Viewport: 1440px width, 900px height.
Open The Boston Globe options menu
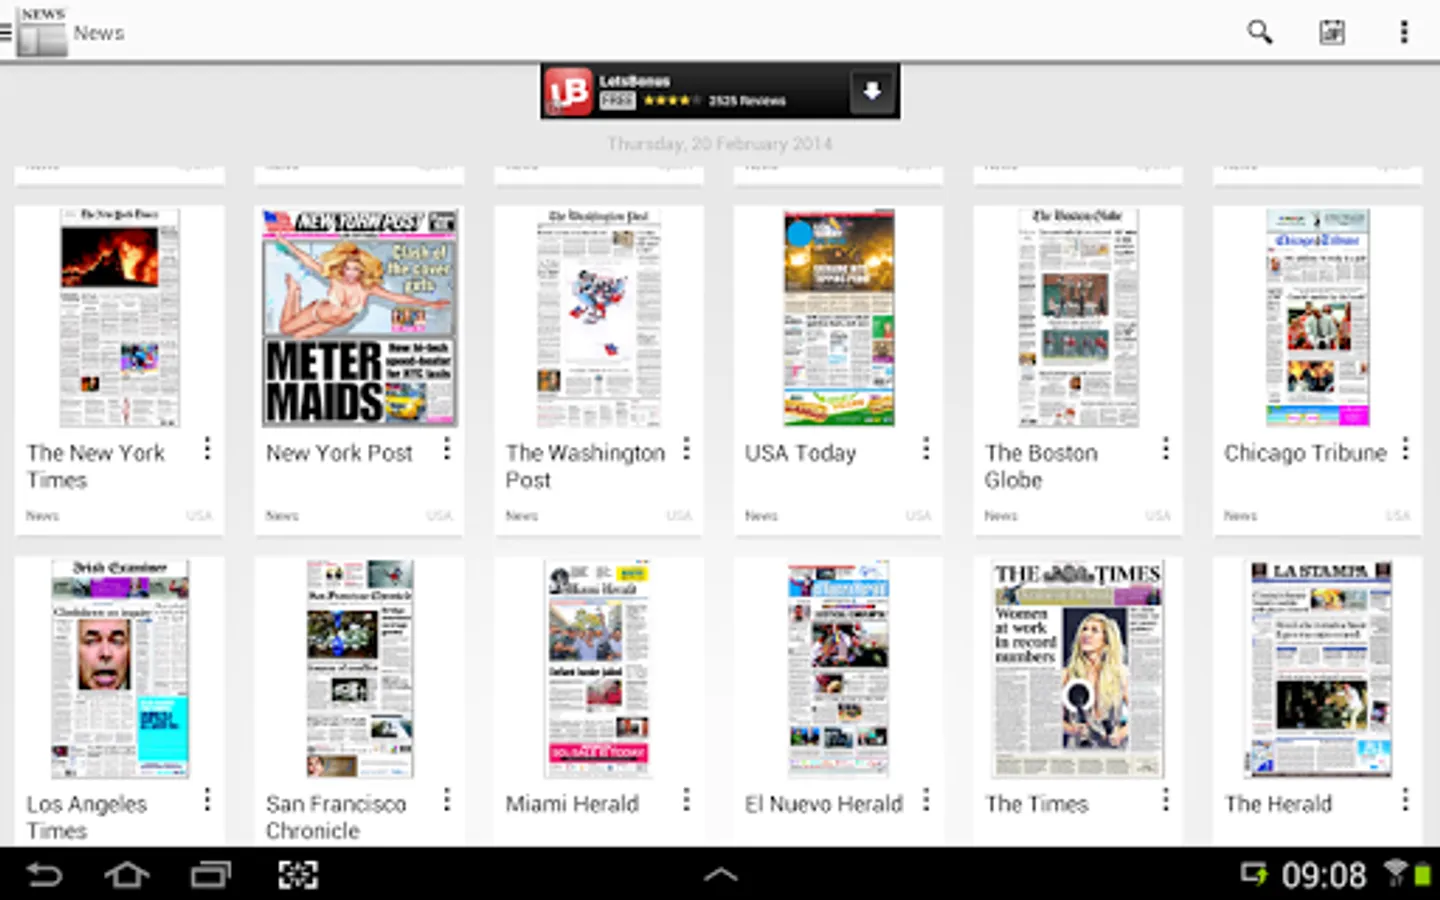(1166, 449)
